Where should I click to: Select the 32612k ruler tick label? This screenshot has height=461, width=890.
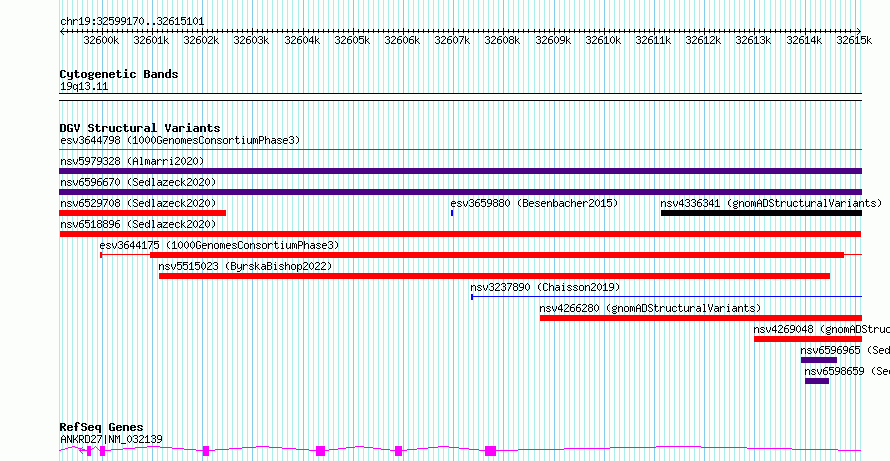tap(703, 40)
